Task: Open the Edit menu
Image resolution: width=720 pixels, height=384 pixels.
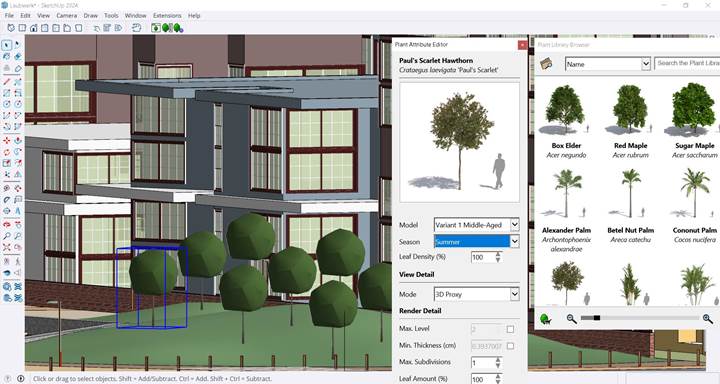Action: click(25, 16)
